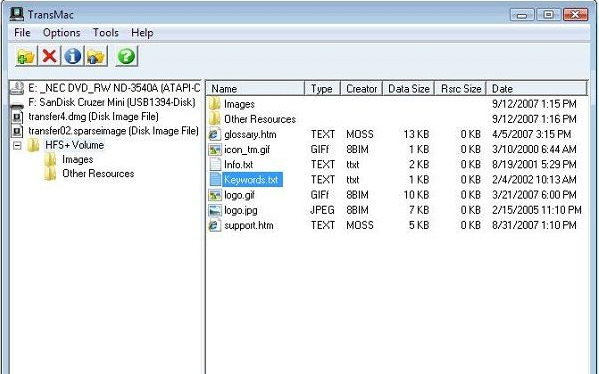599x374 pixels.
Task: Click the date 9/12/2007 1:15 PM
Action: (534, 104)
